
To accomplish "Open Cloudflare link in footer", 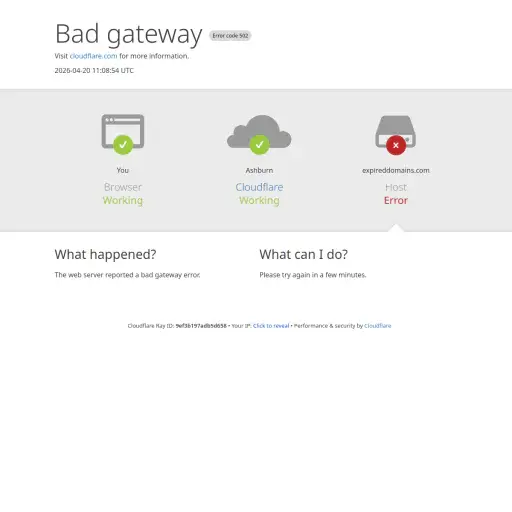I will [x=378, y=326].
